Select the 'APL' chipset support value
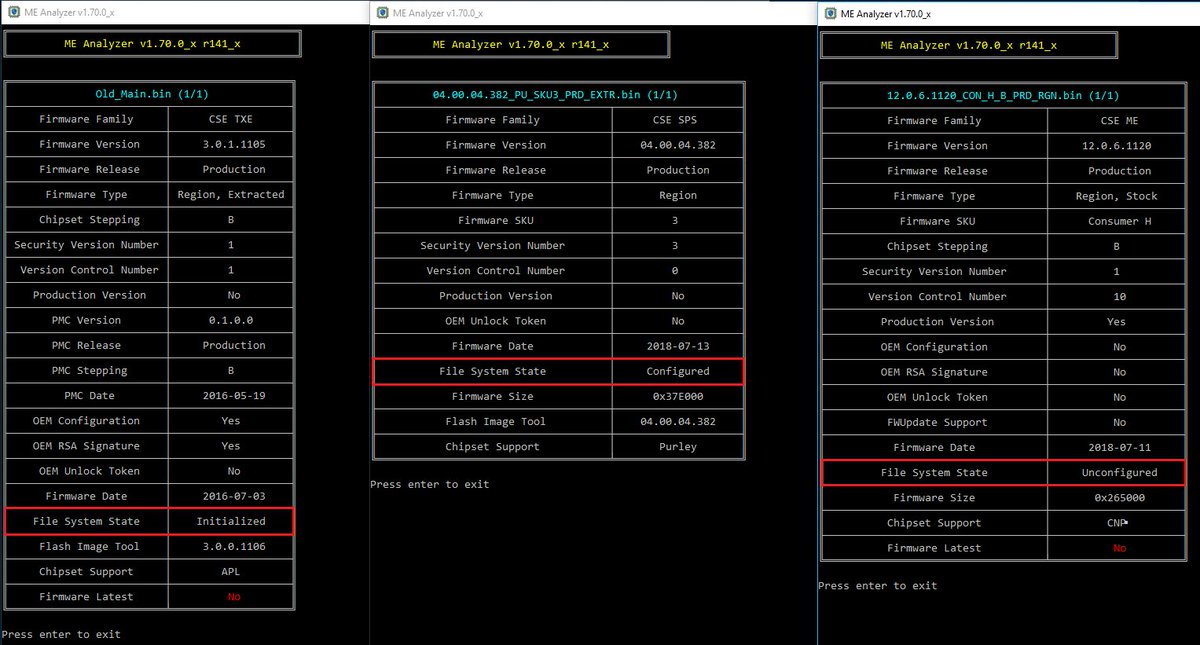Image resolution: width=1200 pixels, height=645 pixels. tap(231, 571)
